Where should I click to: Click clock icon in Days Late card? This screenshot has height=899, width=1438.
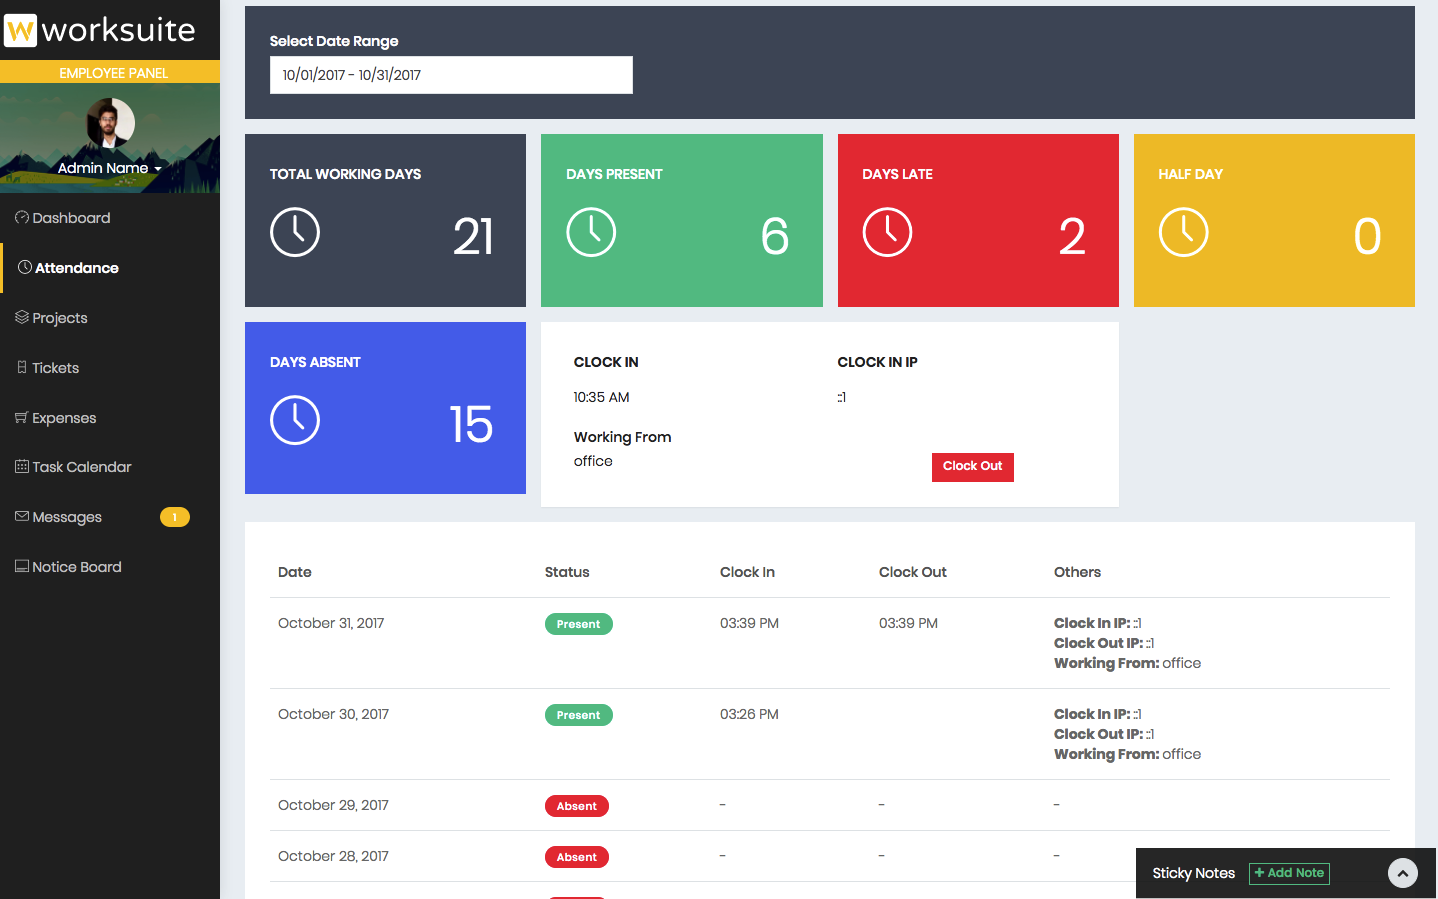click(x=887, y=233)
